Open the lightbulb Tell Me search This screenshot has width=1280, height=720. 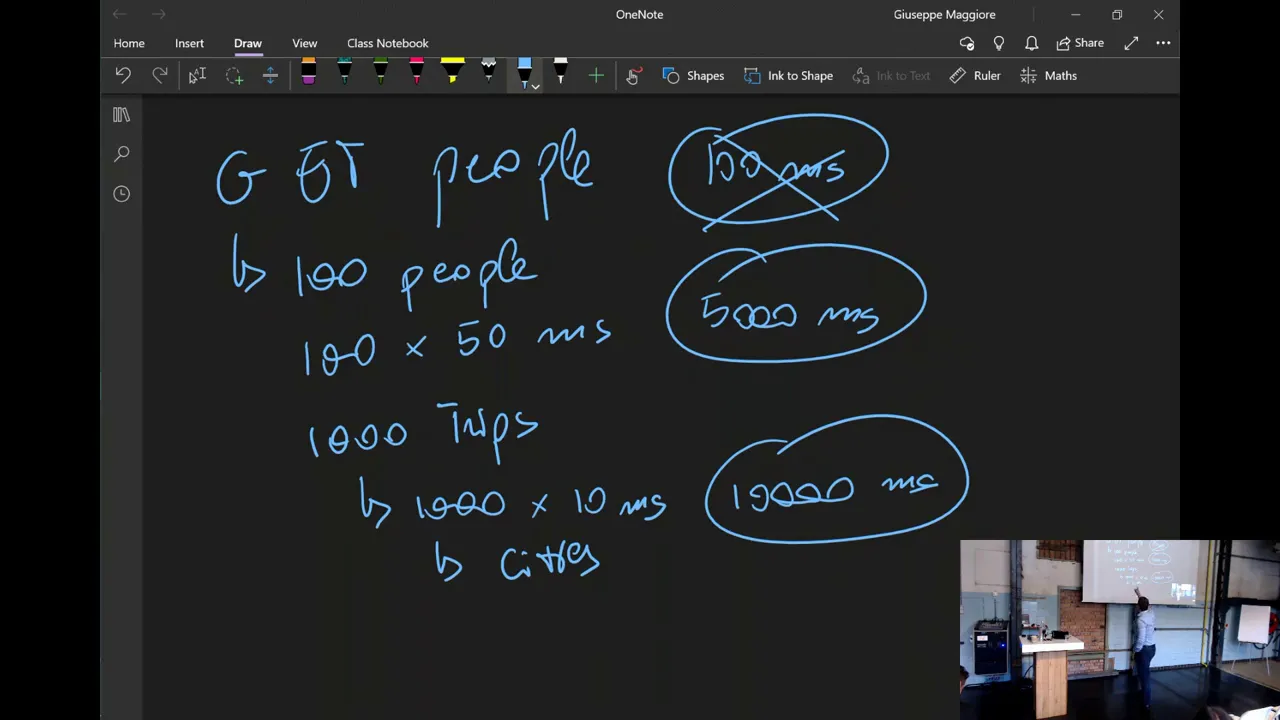click(998, 43)
